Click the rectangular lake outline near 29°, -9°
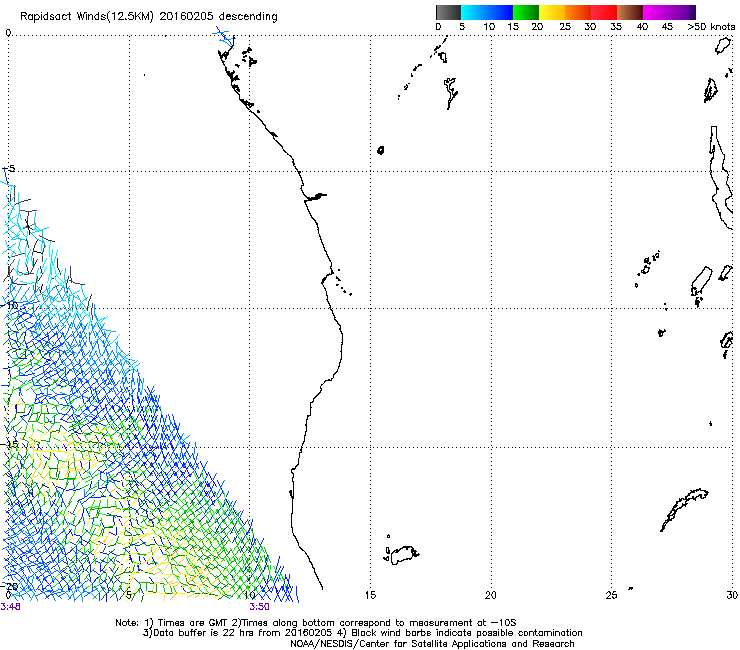This screenshot has width=740, height=650. (701, 280)
